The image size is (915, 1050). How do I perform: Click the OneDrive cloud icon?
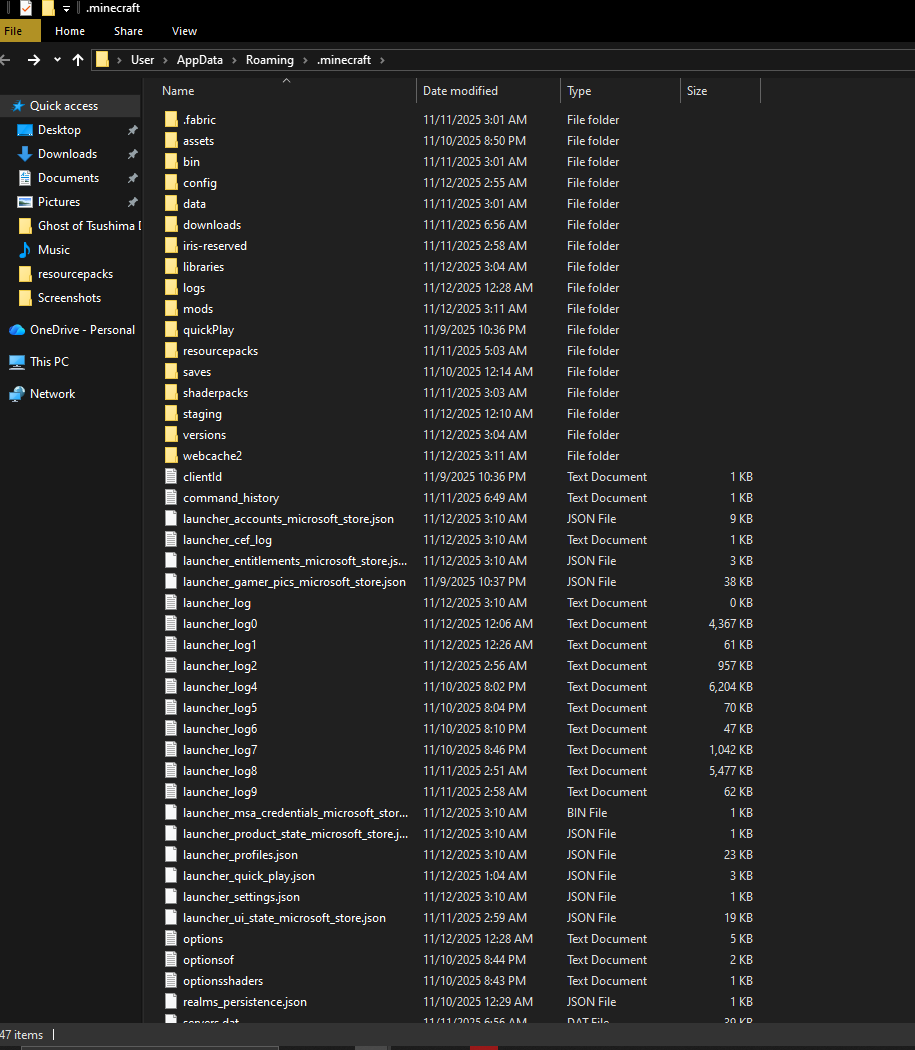point(17,330)
